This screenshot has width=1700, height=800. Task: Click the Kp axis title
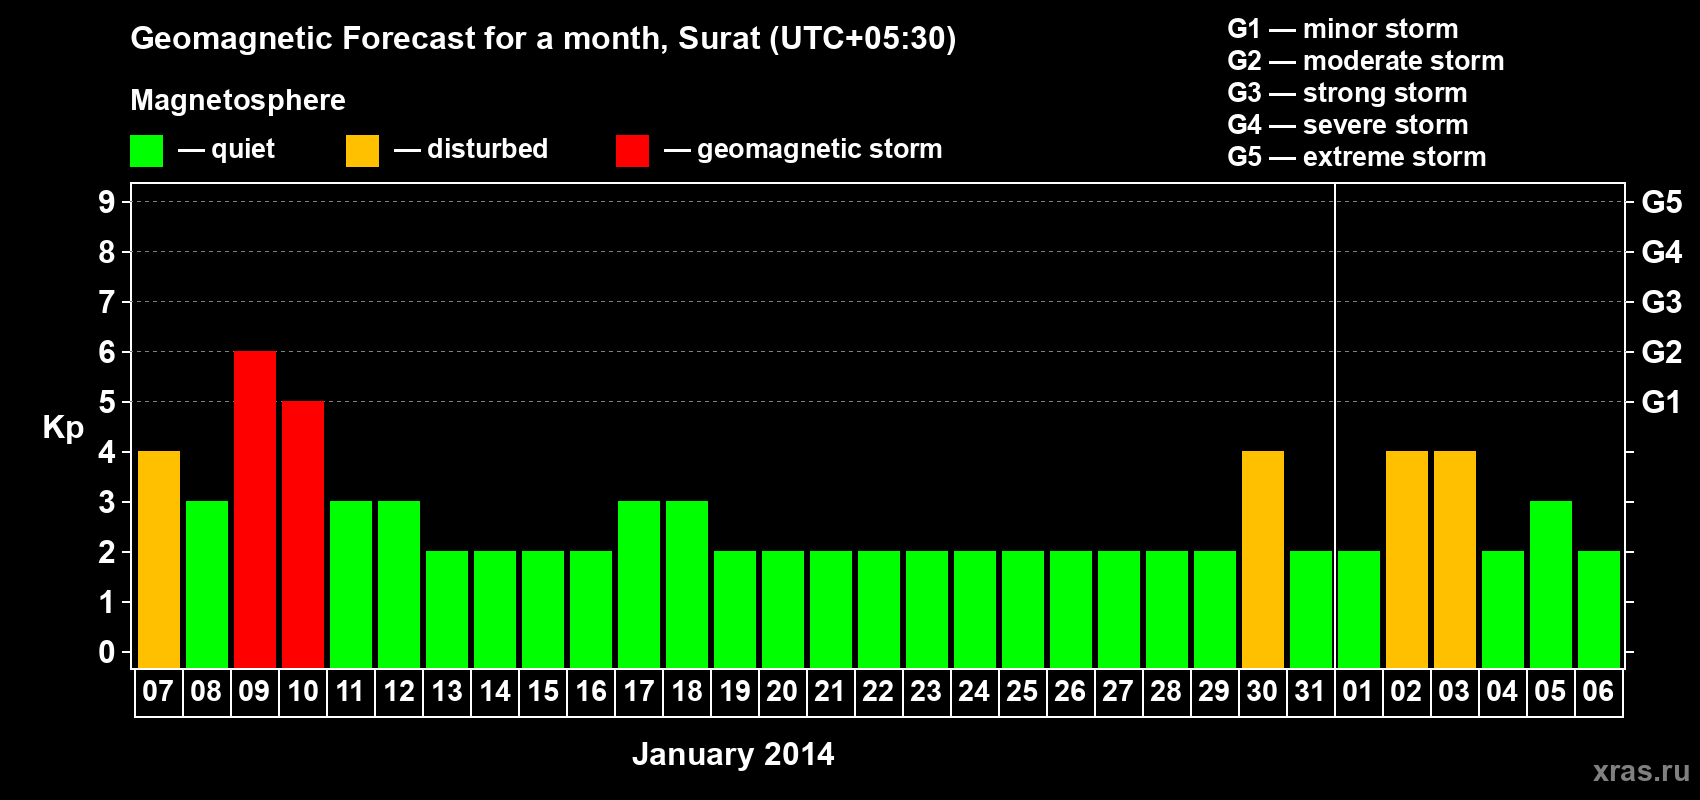(x=63, y=428)
